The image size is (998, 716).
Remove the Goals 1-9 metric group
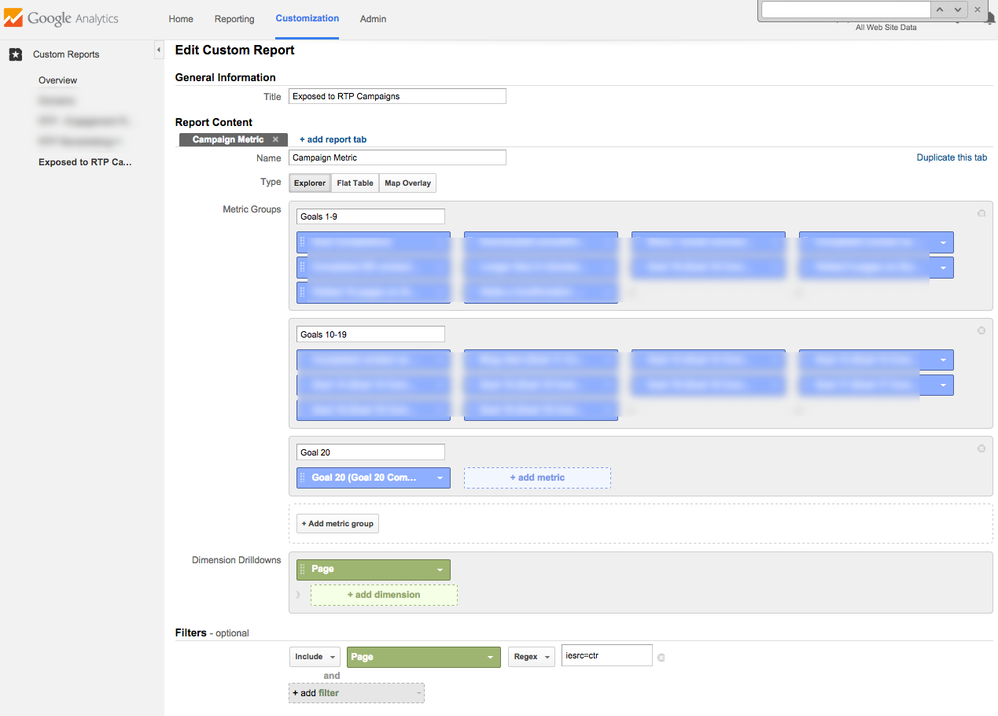pyautogui.click(x=981, y=213)
